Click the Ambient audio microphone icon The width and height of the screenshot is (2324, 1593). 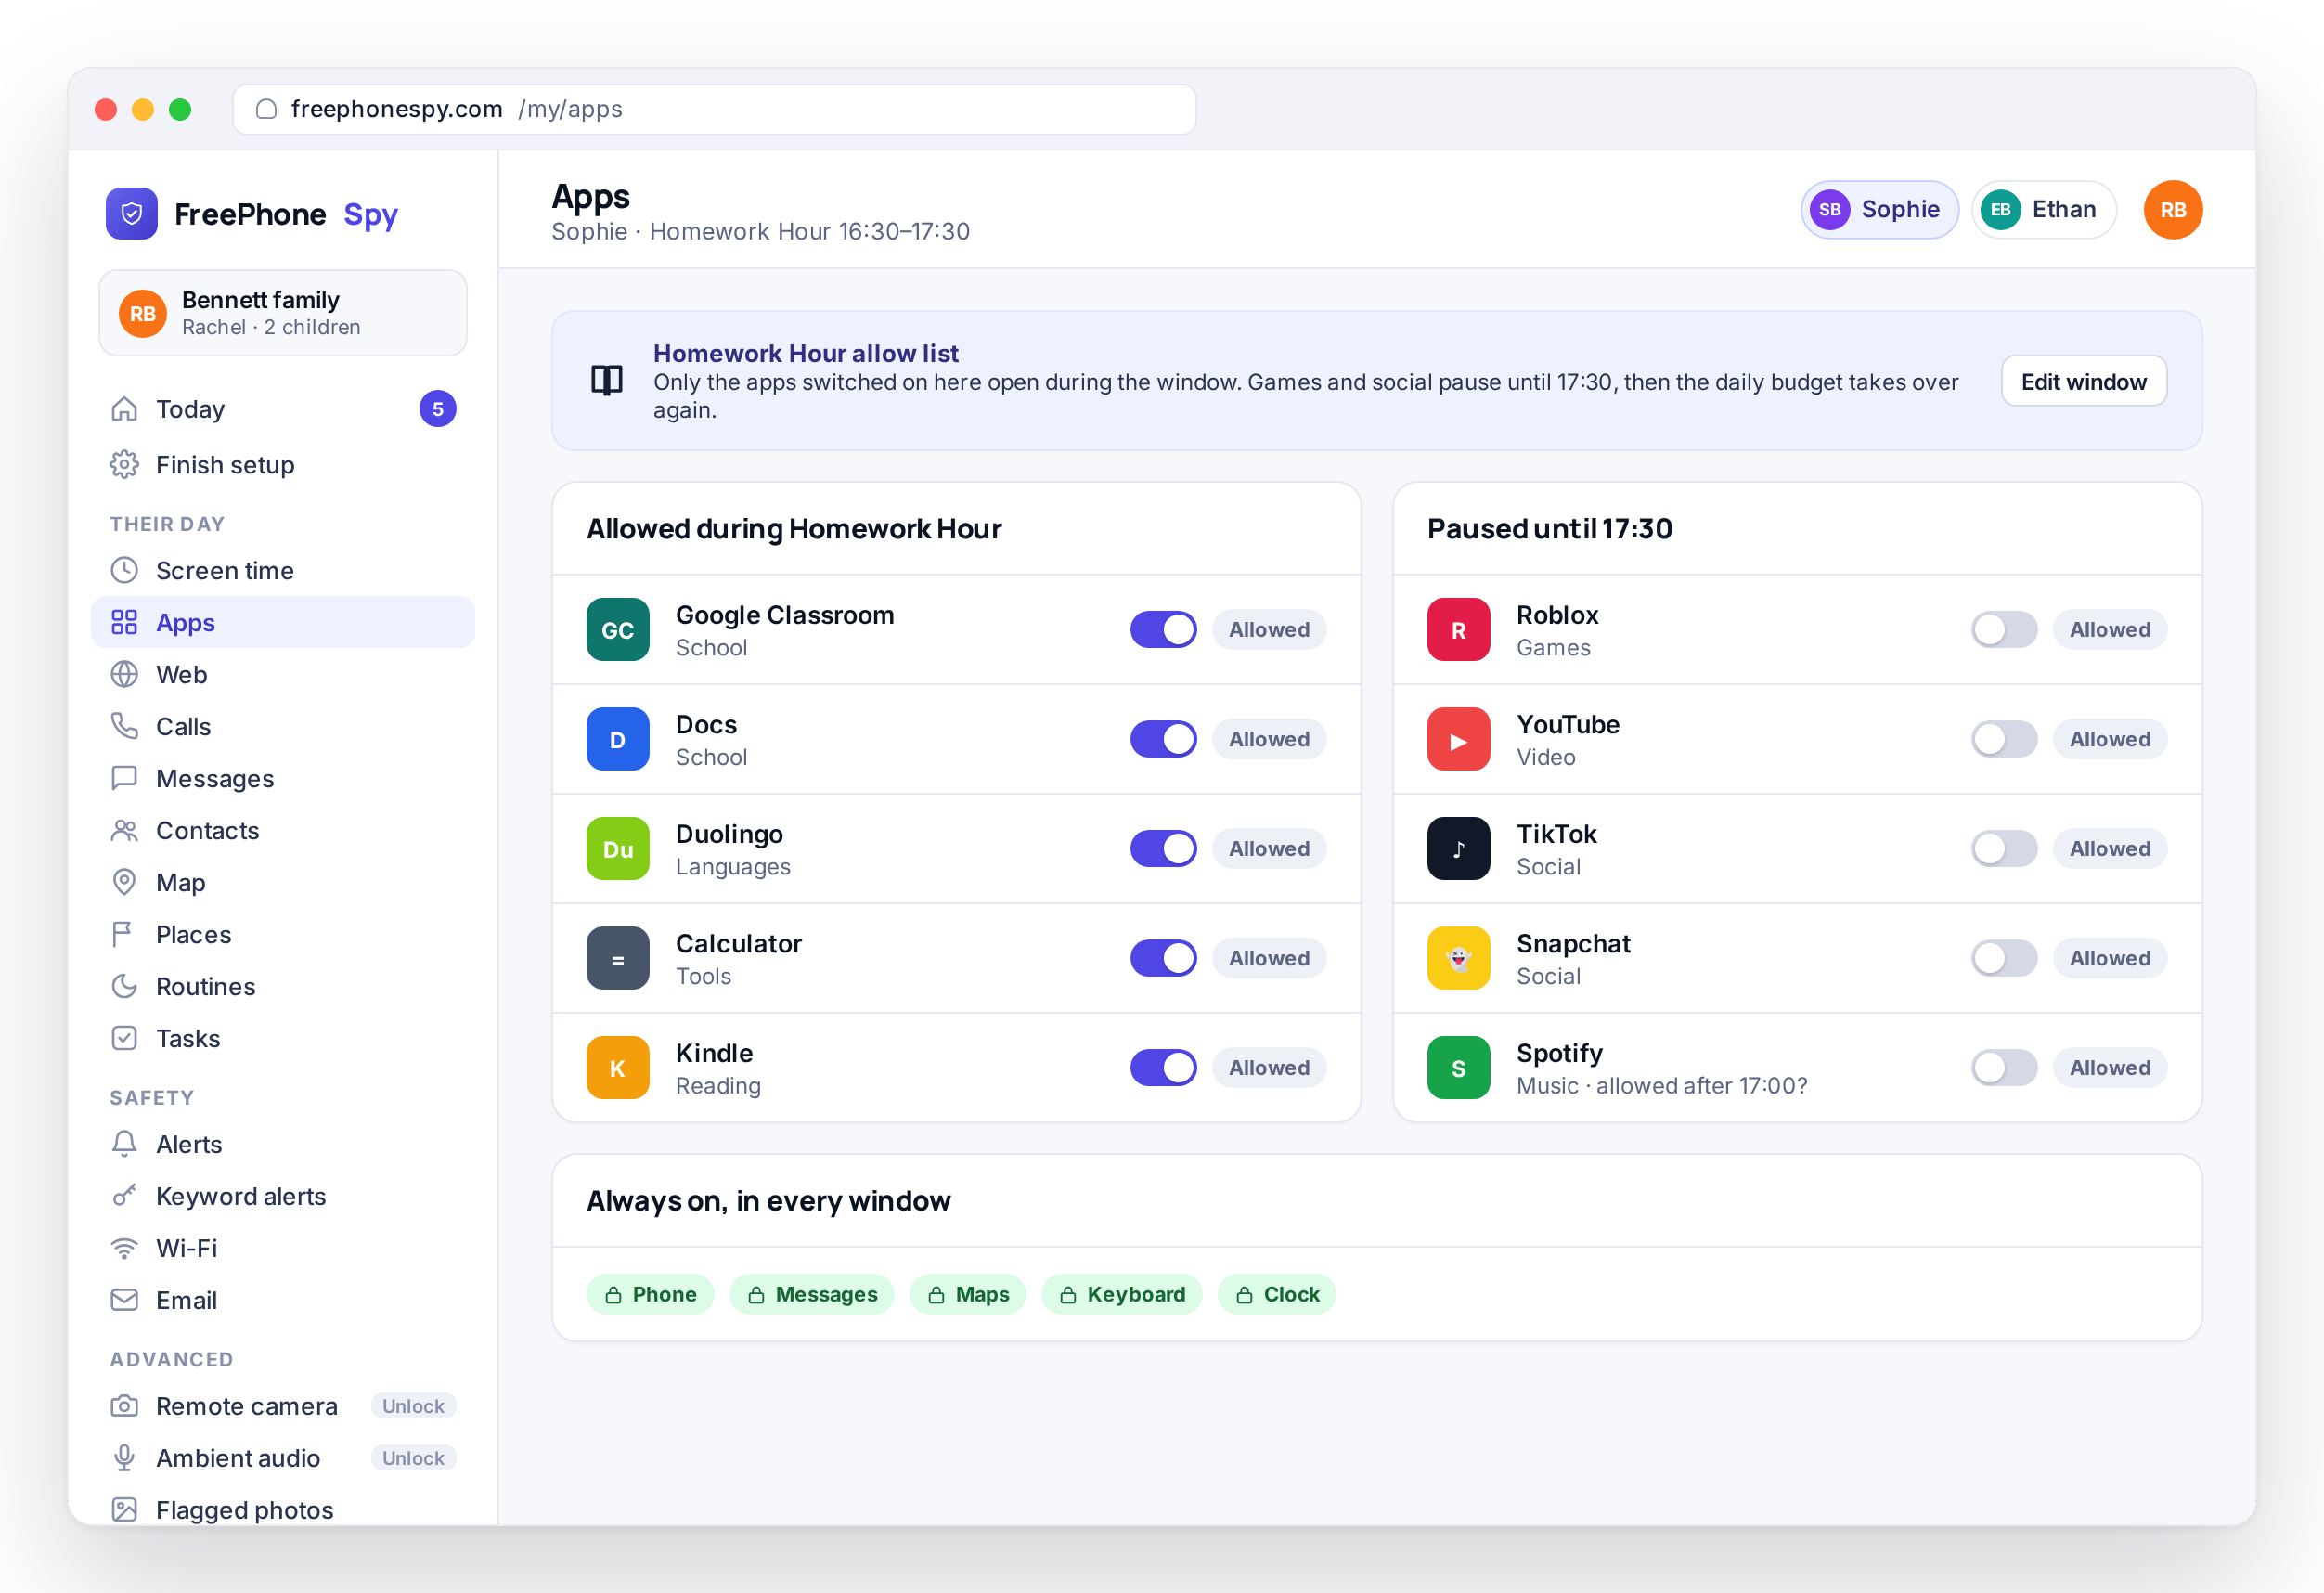pos(124,1459)
